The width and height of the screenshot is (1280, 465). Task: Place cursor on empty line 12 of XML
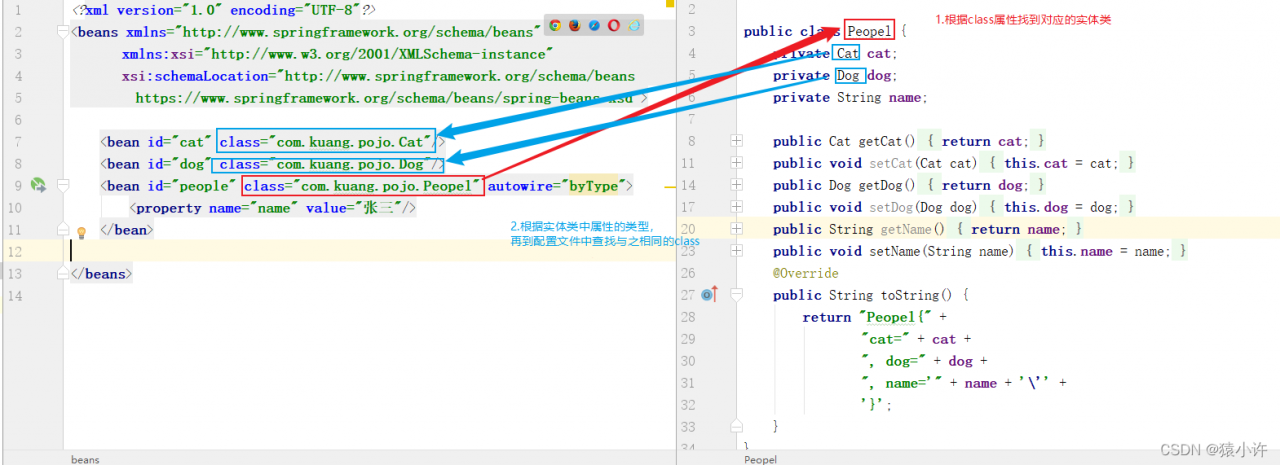click(370, 251)
